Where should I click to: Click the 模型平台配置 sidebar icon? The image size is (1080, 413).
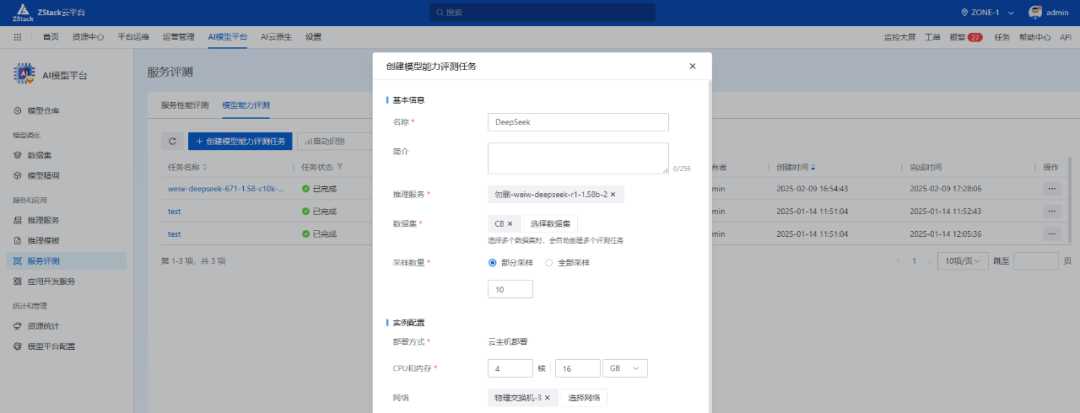(x=18, y=346)
